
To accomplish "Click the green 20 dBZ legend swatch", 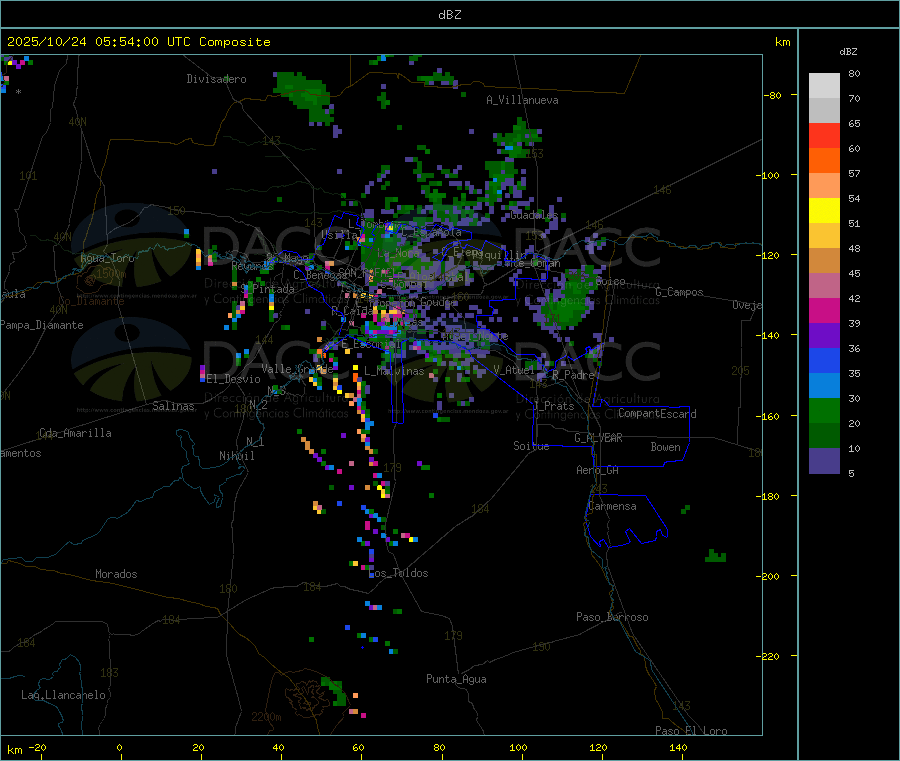I will coord(824,410).
